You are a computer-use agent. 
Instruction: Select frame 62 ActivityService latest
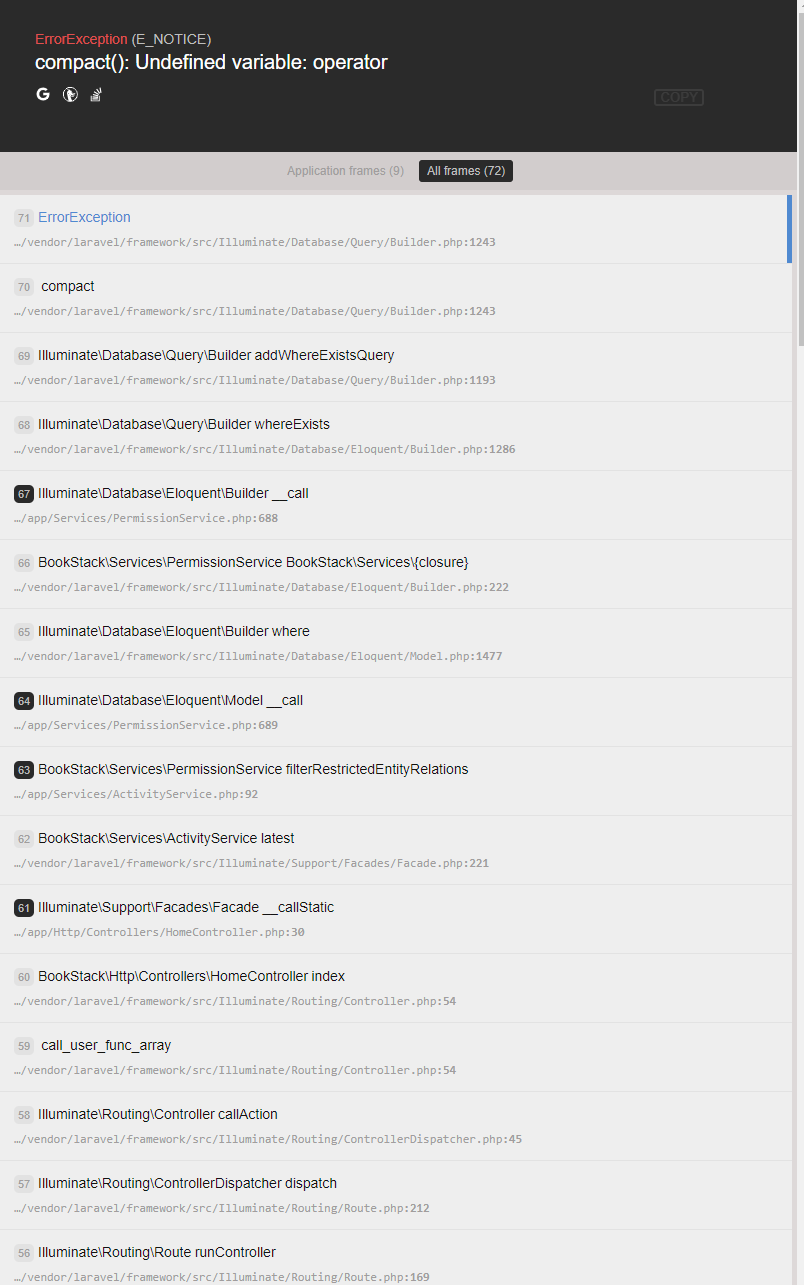pyautogui.click(x=396, y=850)
